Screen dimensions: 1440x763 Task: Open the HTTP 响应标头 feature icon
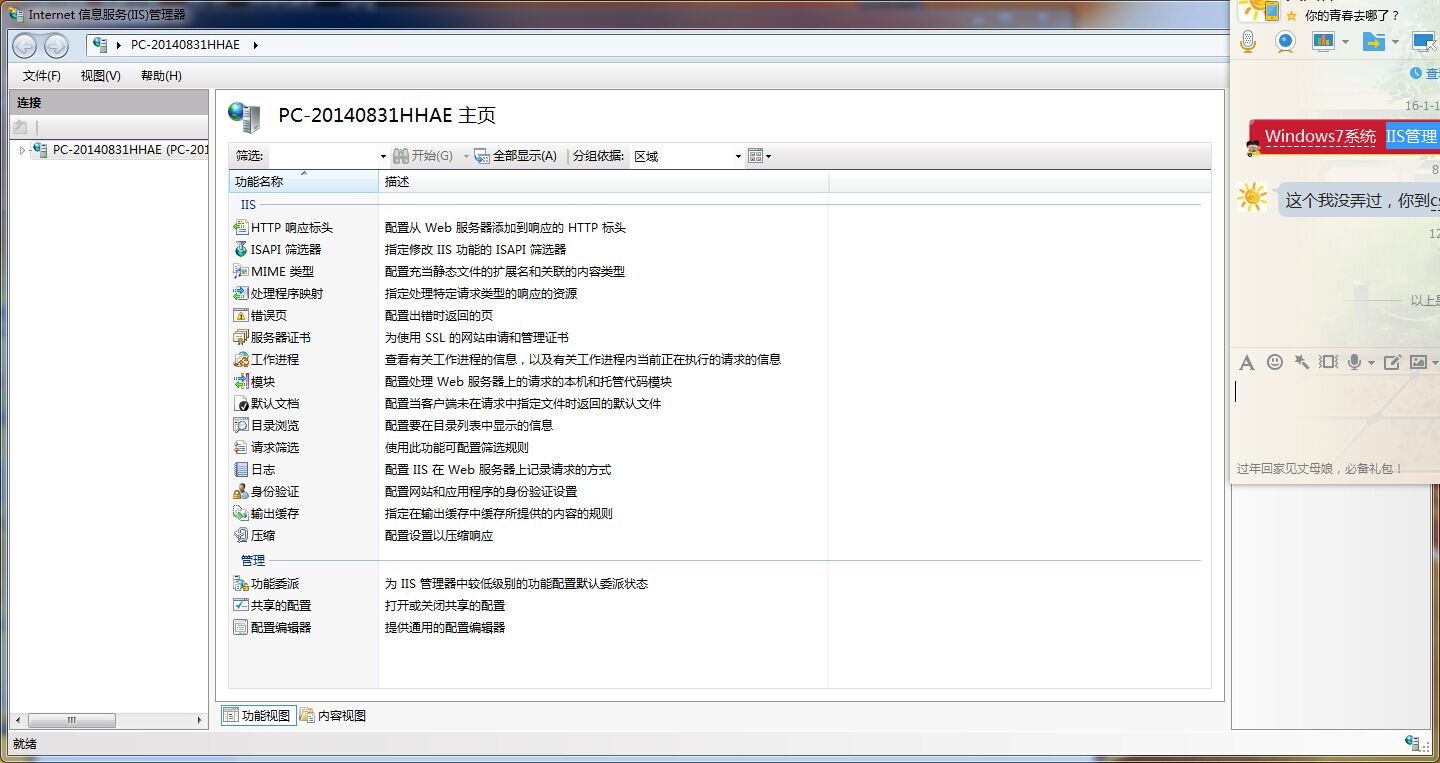point(240,228)
